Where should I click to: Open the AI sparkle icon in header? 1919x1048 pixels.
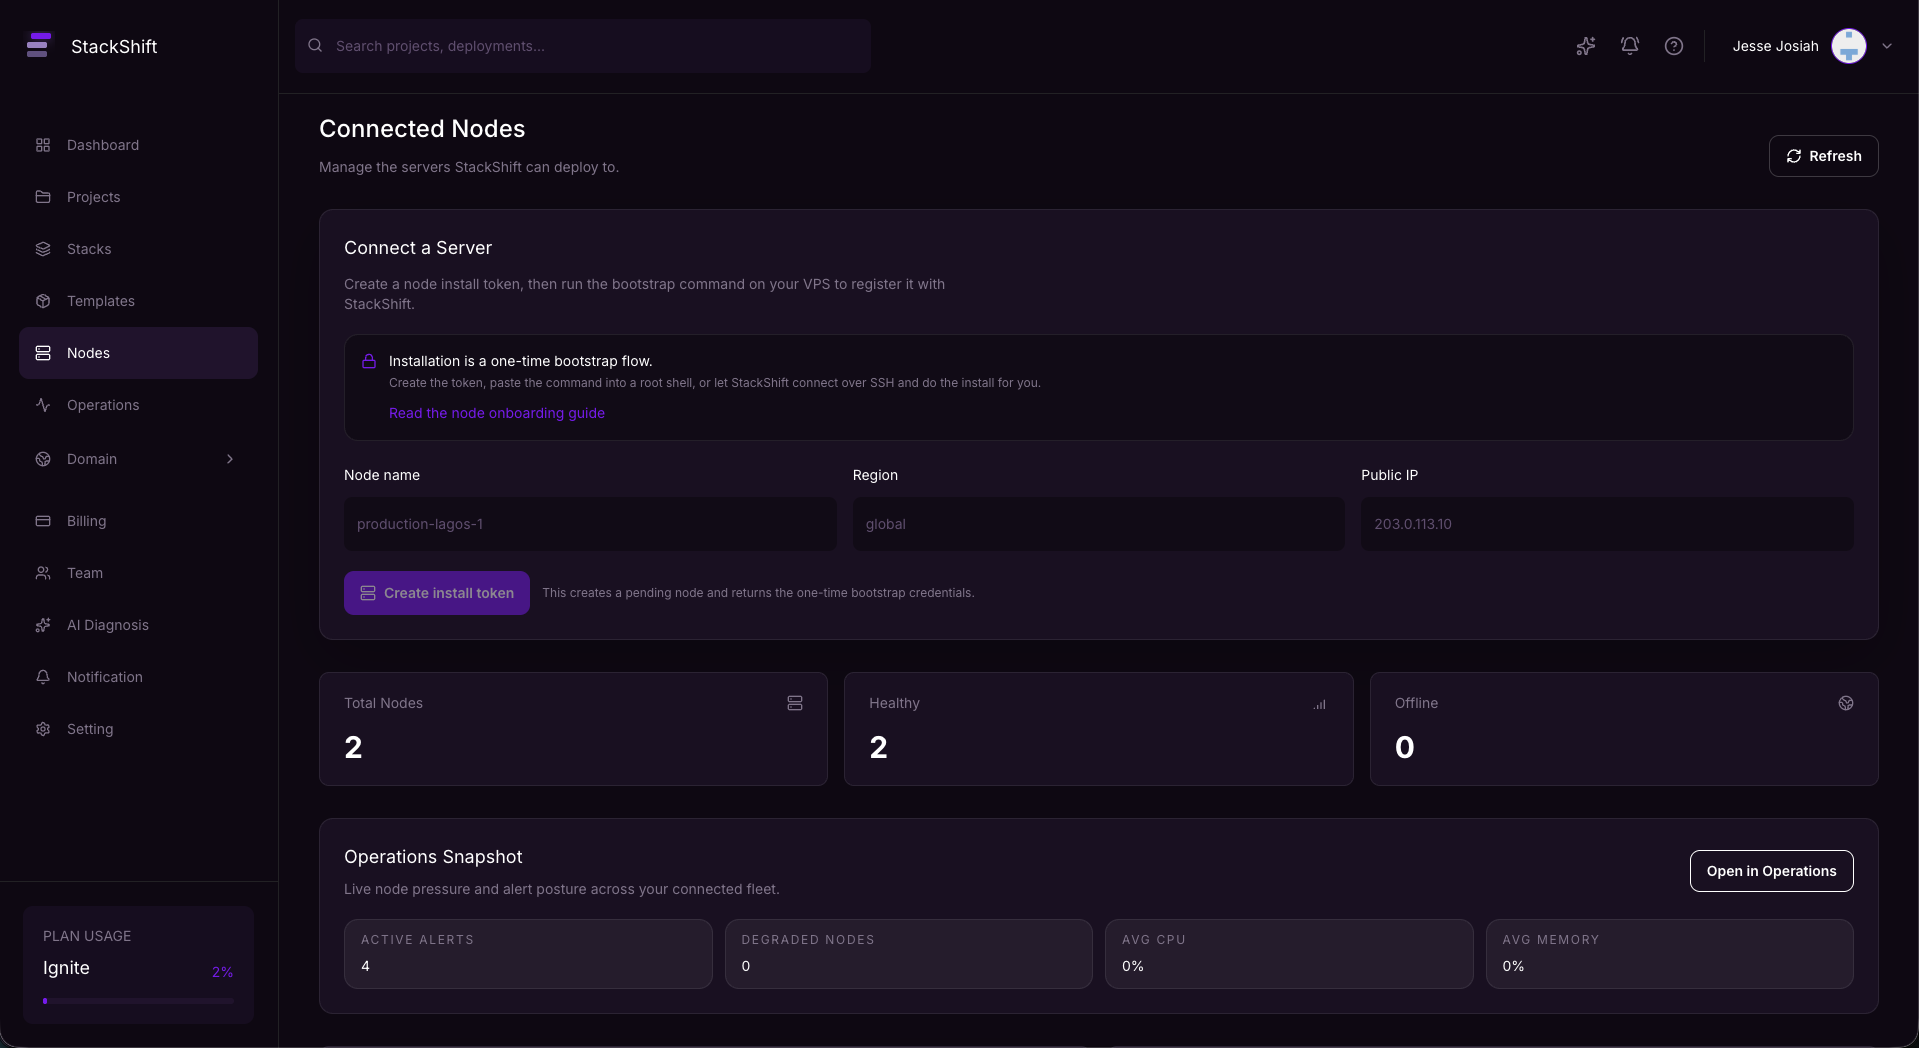pyautogui.click(x=1585, y=46)
